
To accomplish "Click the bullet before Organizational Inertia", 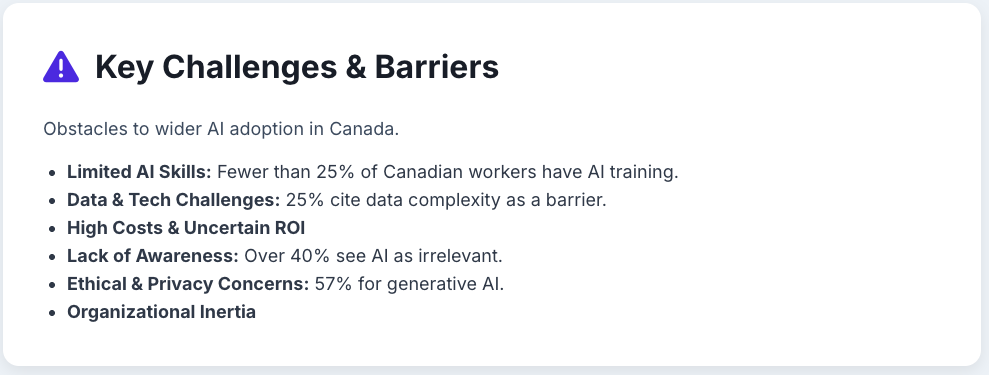I will 52,313.
